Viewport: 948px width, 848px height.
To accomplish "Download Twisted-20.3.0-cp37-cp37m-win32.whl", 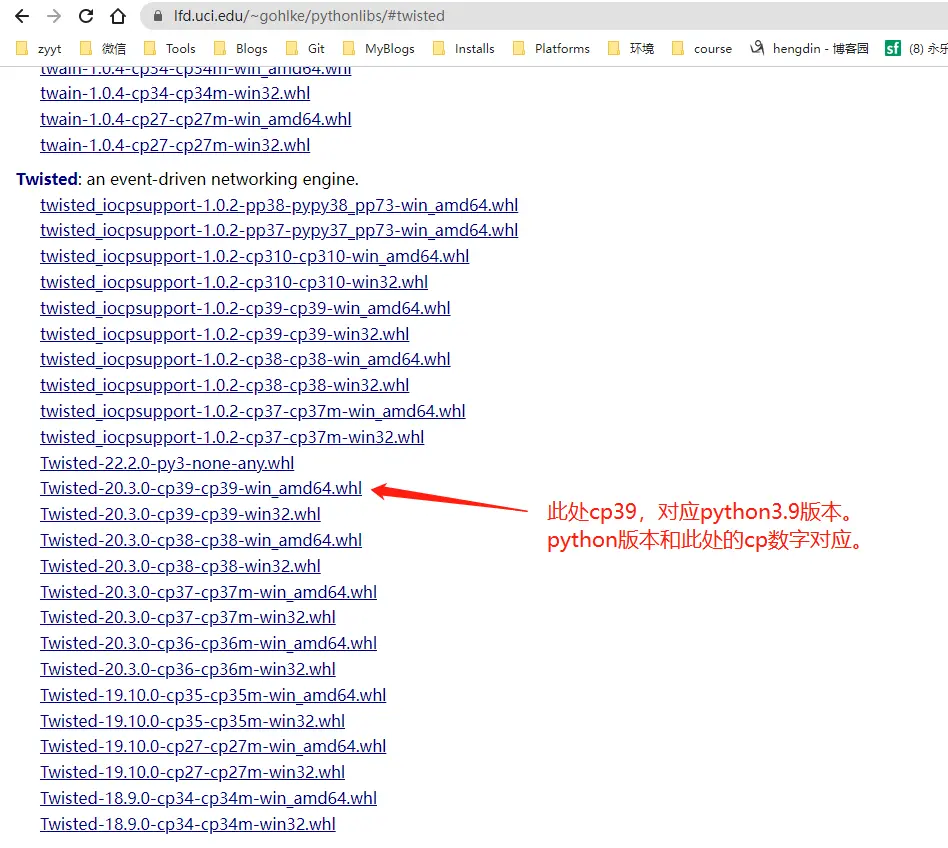I will click(187, 617).
